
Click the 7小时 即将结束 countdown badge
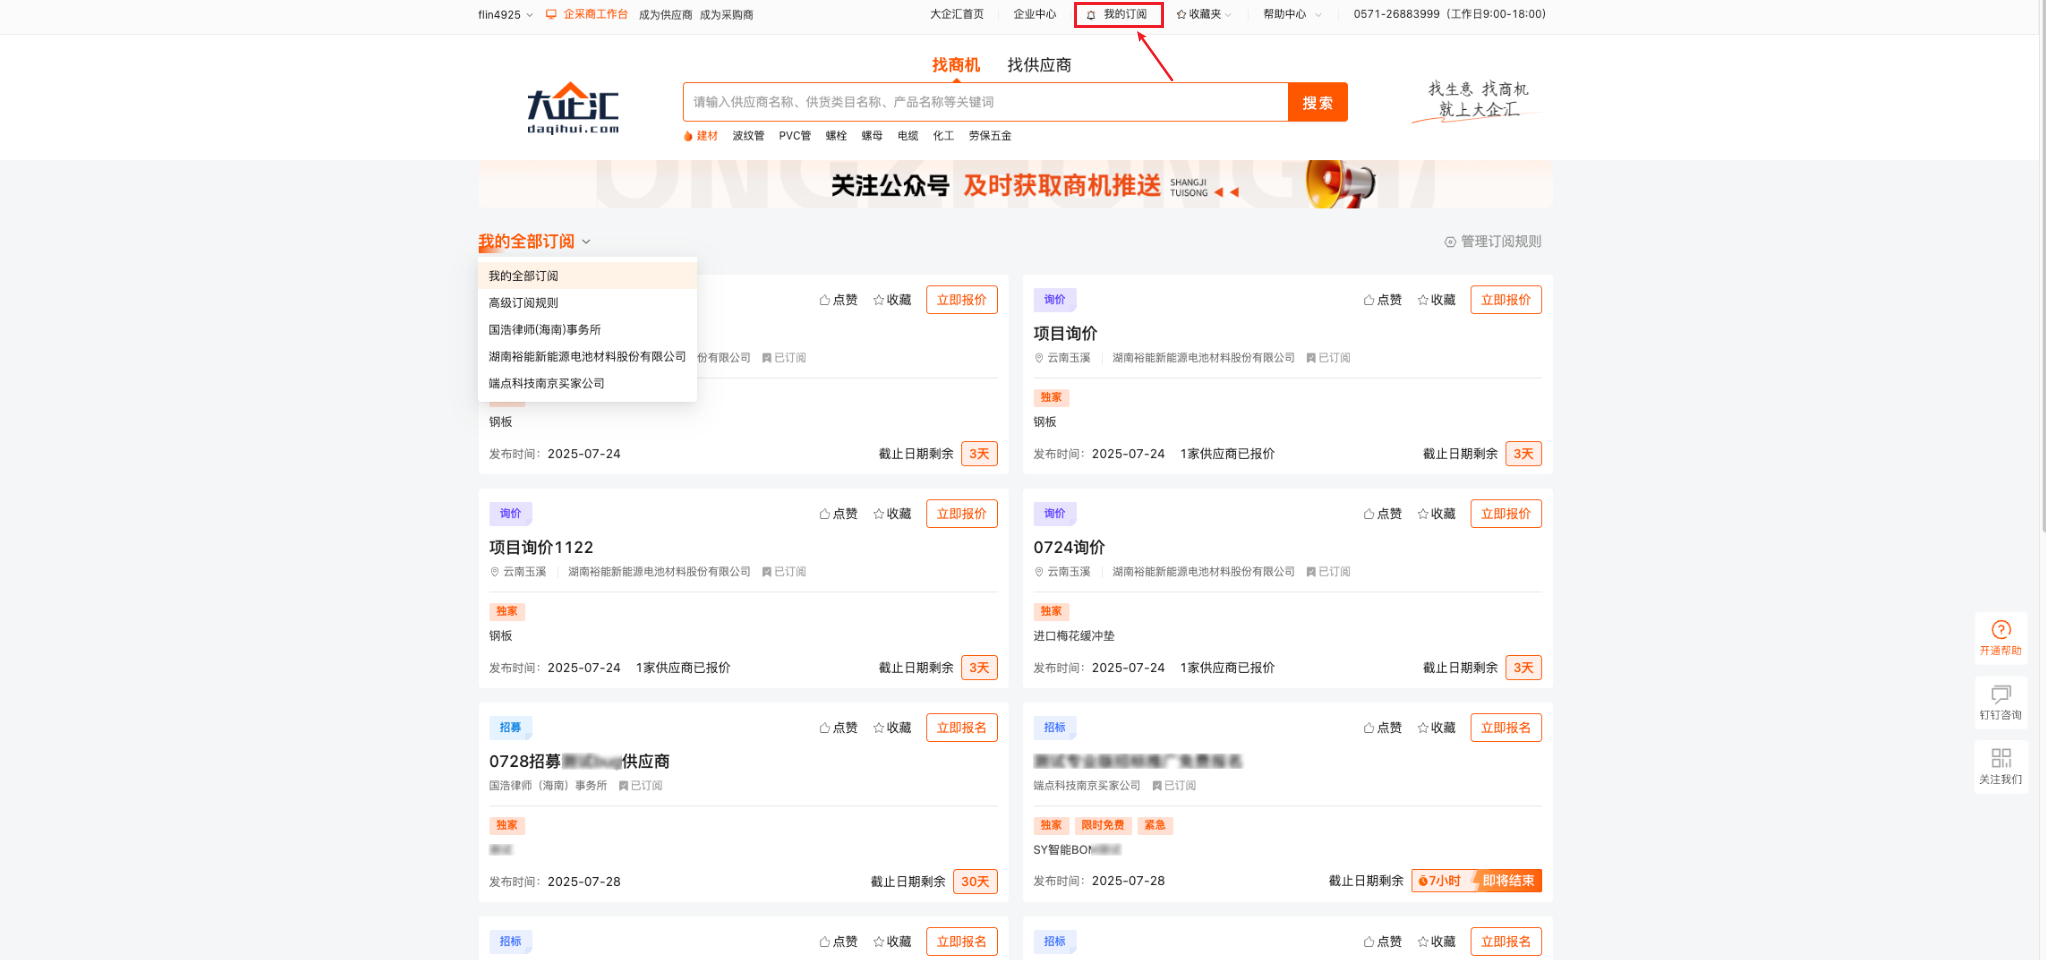click(1476, 881)
